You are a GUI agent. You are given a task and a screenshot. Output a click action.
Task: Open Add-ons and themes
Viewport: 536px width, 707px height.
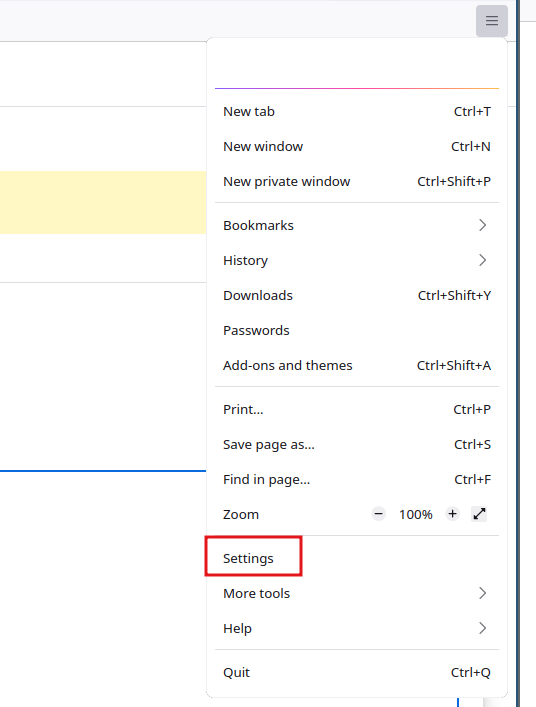point(357,365)
